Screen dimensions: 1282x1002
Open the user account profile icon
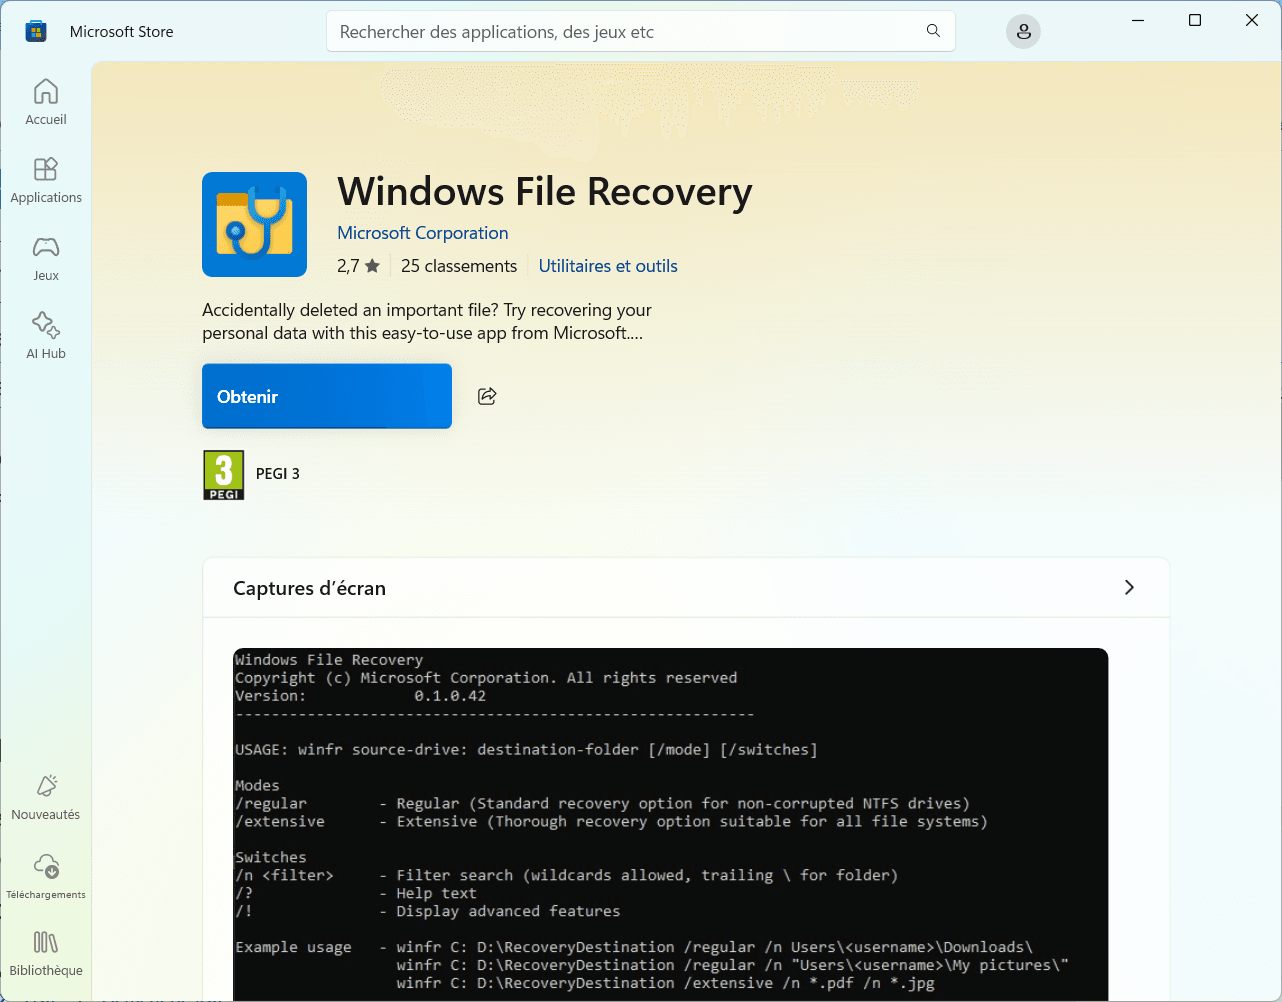(1023, 32)
